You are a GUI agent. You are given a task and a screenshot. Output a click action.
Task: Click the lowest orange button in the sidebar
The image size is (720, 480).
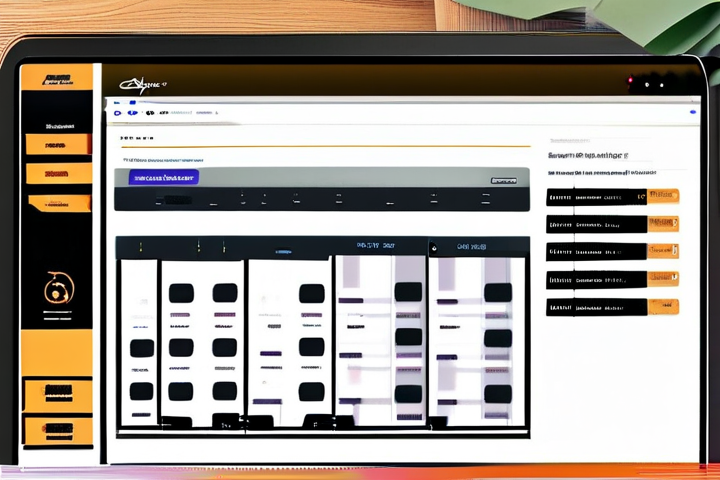(x=57, y=430)
